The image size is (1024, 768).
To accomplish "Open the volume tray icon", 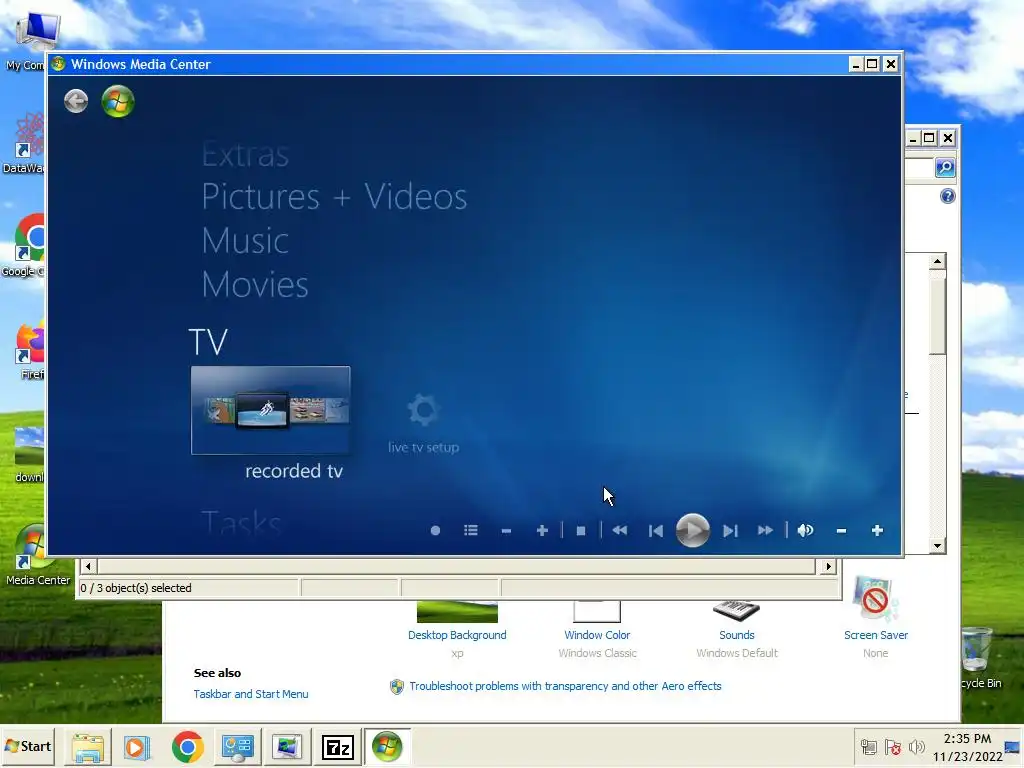I will click(x=917, y=747).
